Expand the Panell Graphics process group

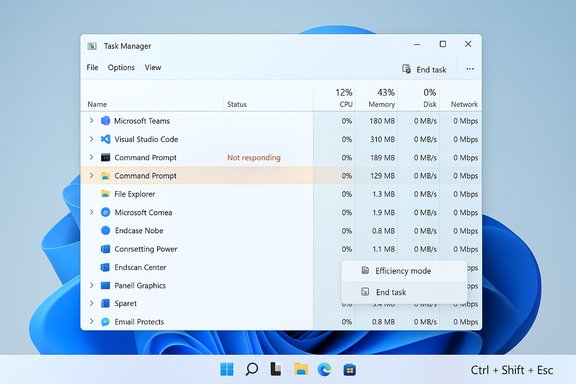pyautogui.click(x=91, y=285)
